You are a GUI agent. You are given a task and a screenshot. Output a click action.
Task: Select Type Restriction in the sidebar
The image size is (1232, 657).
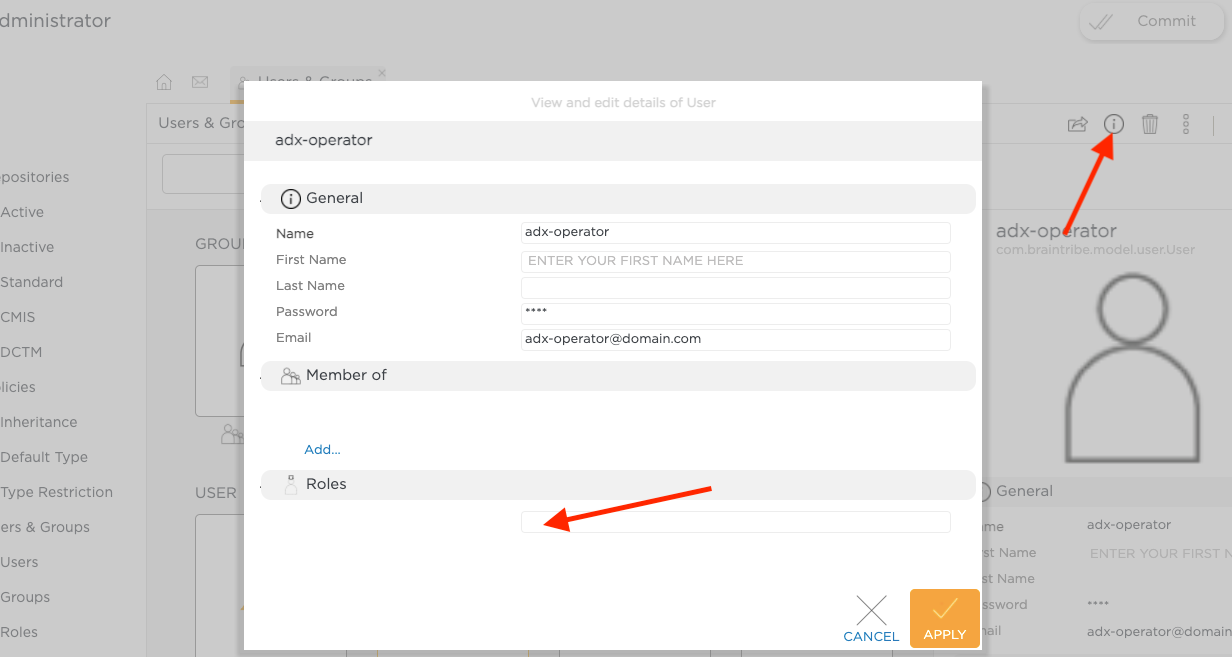click(56, 492)
